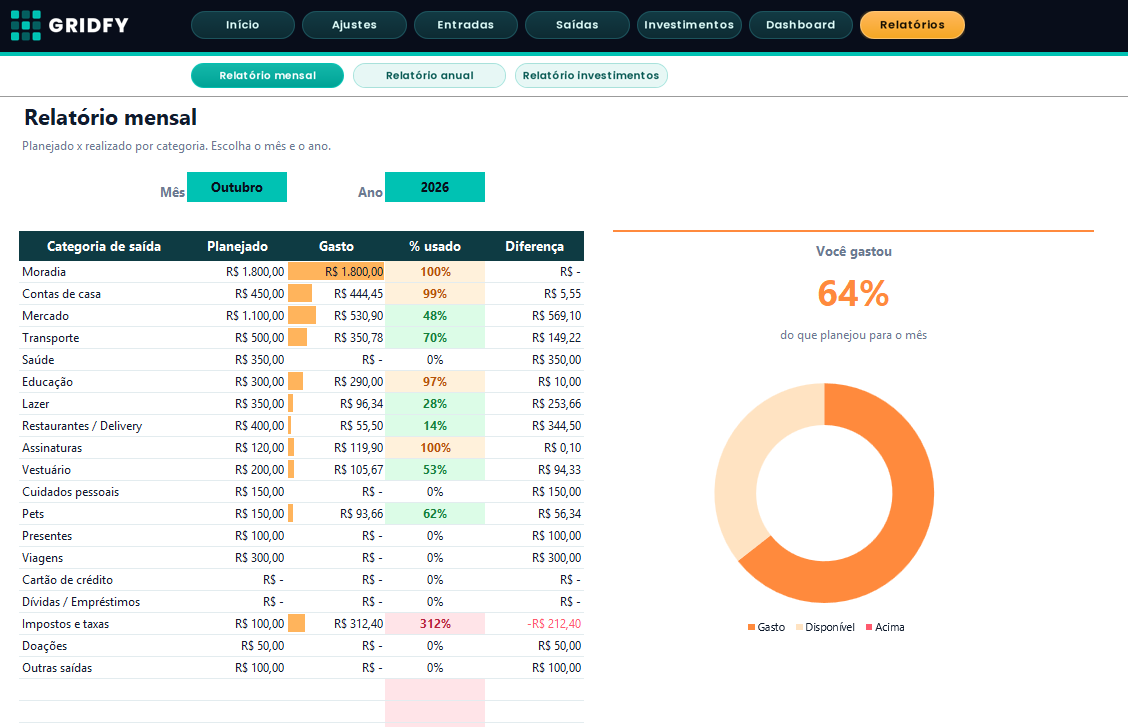Viewport: 1128px width, 727px height.
Task: Click the Gridfy logo icon
Action: click(x=26, y=25)
